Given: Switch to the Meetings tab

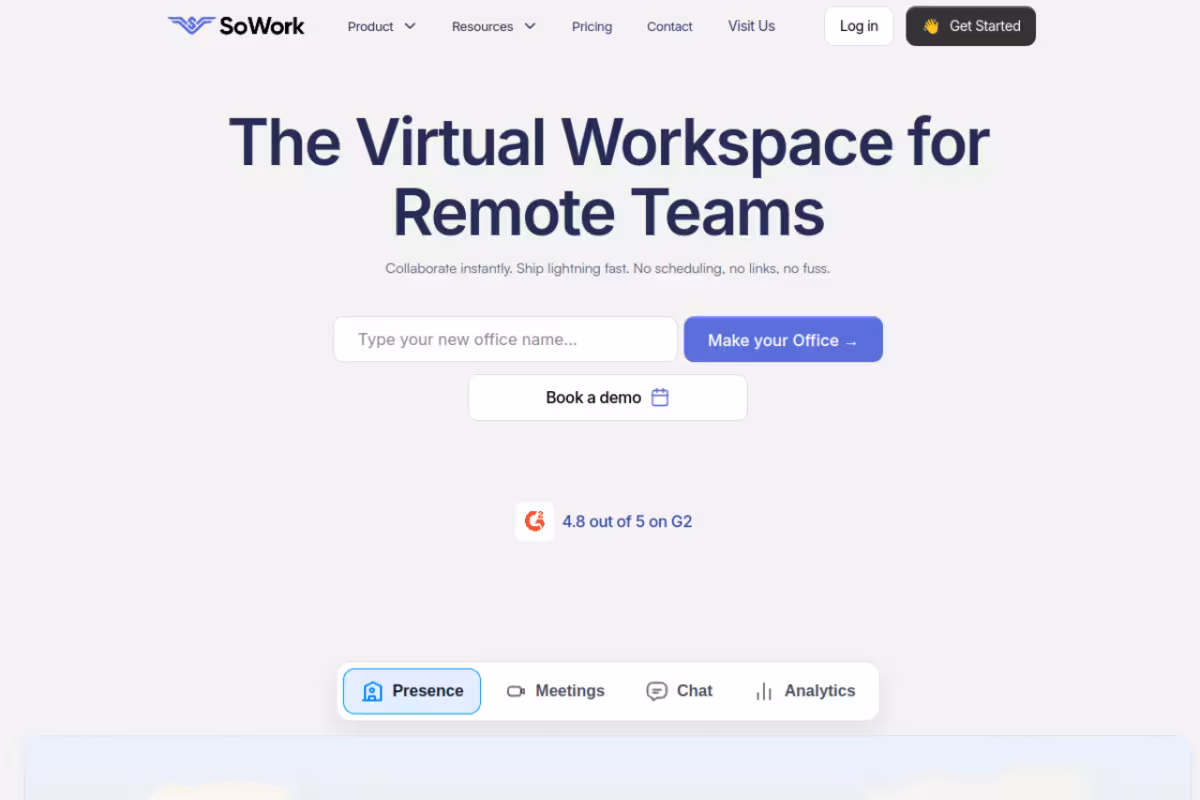Looking at the screenshot, I should tap(556, 691).
